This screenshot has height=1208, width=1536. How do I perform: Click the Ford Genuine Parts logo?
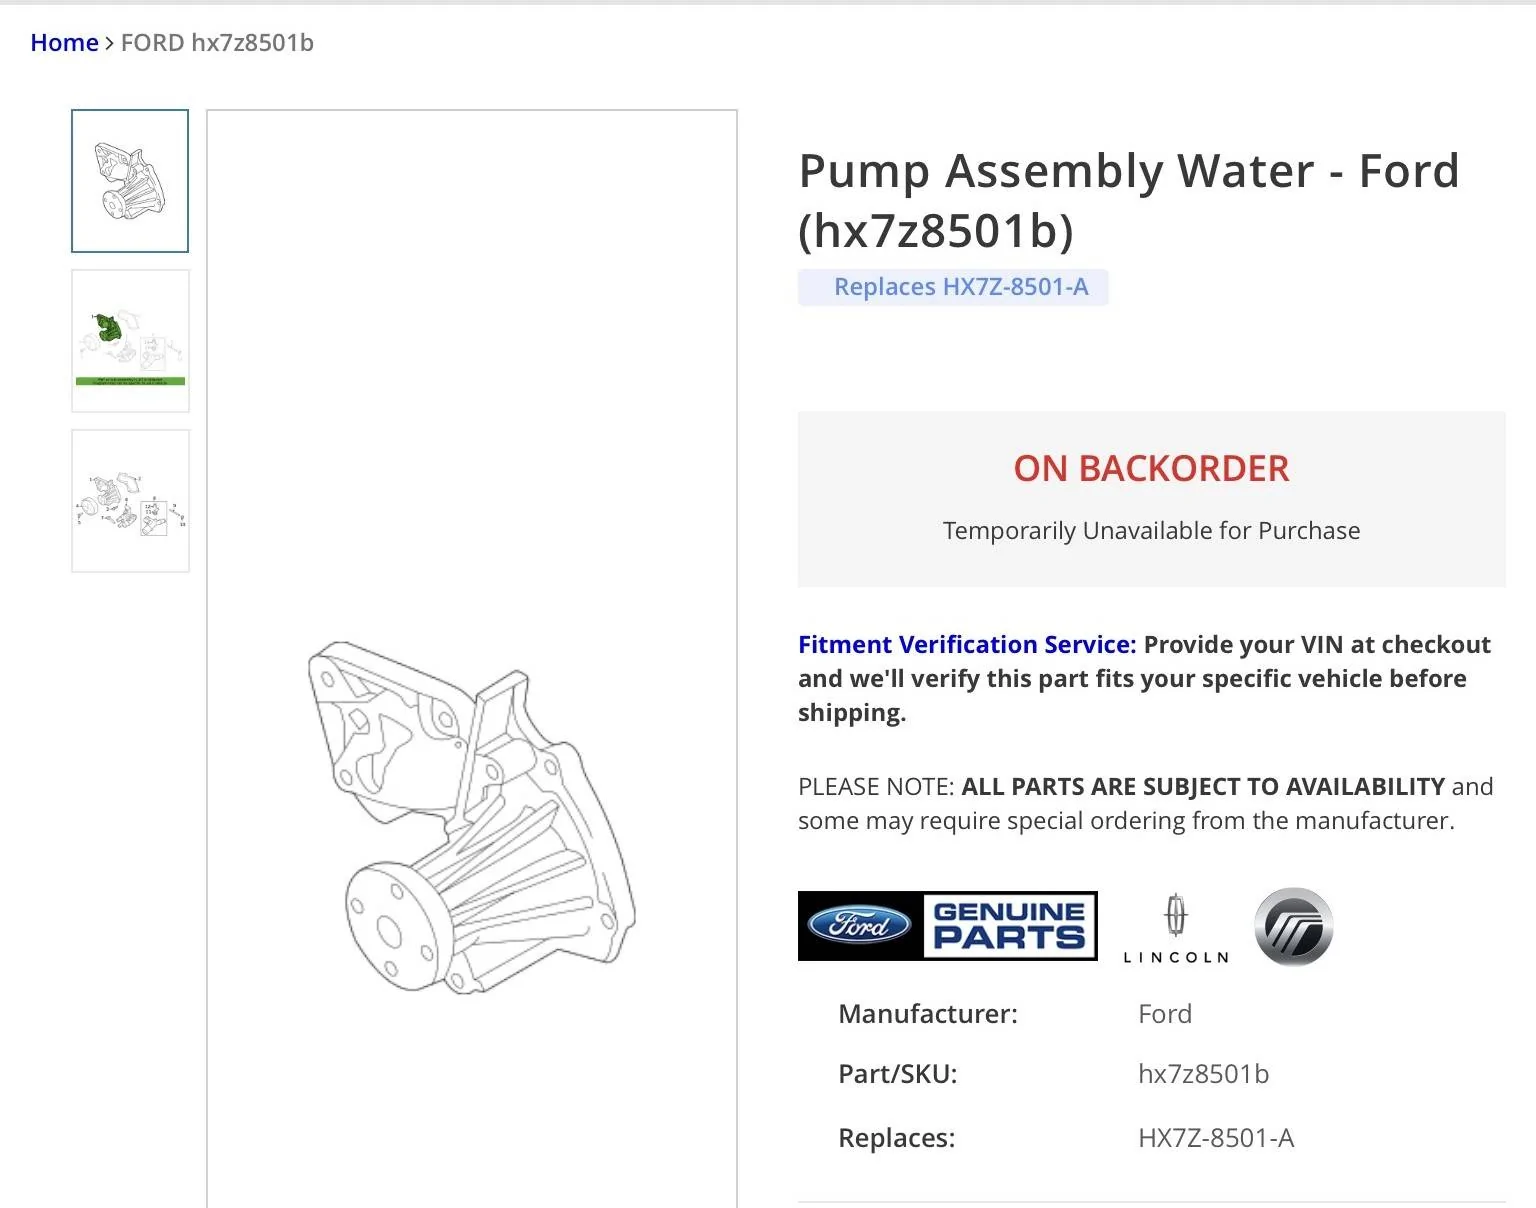click(x=945, y=925)
